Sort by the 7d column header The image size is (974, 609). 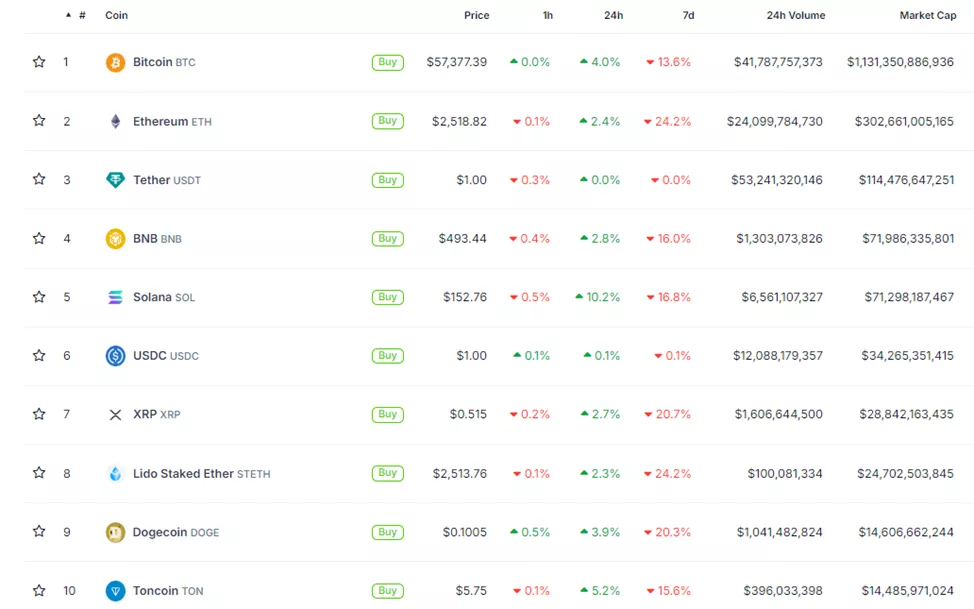click(x=688, y=16)
